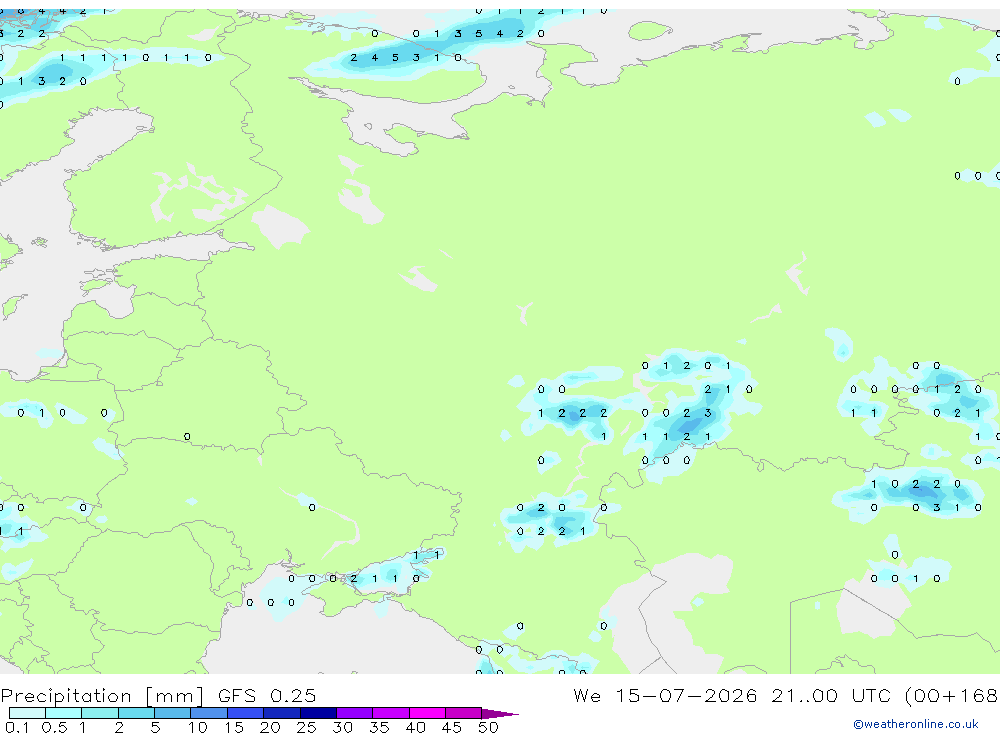The width and height of the screenshot is (1000, 733).
Task: Click the '50' legend scale label
Action: click(489, 727)
